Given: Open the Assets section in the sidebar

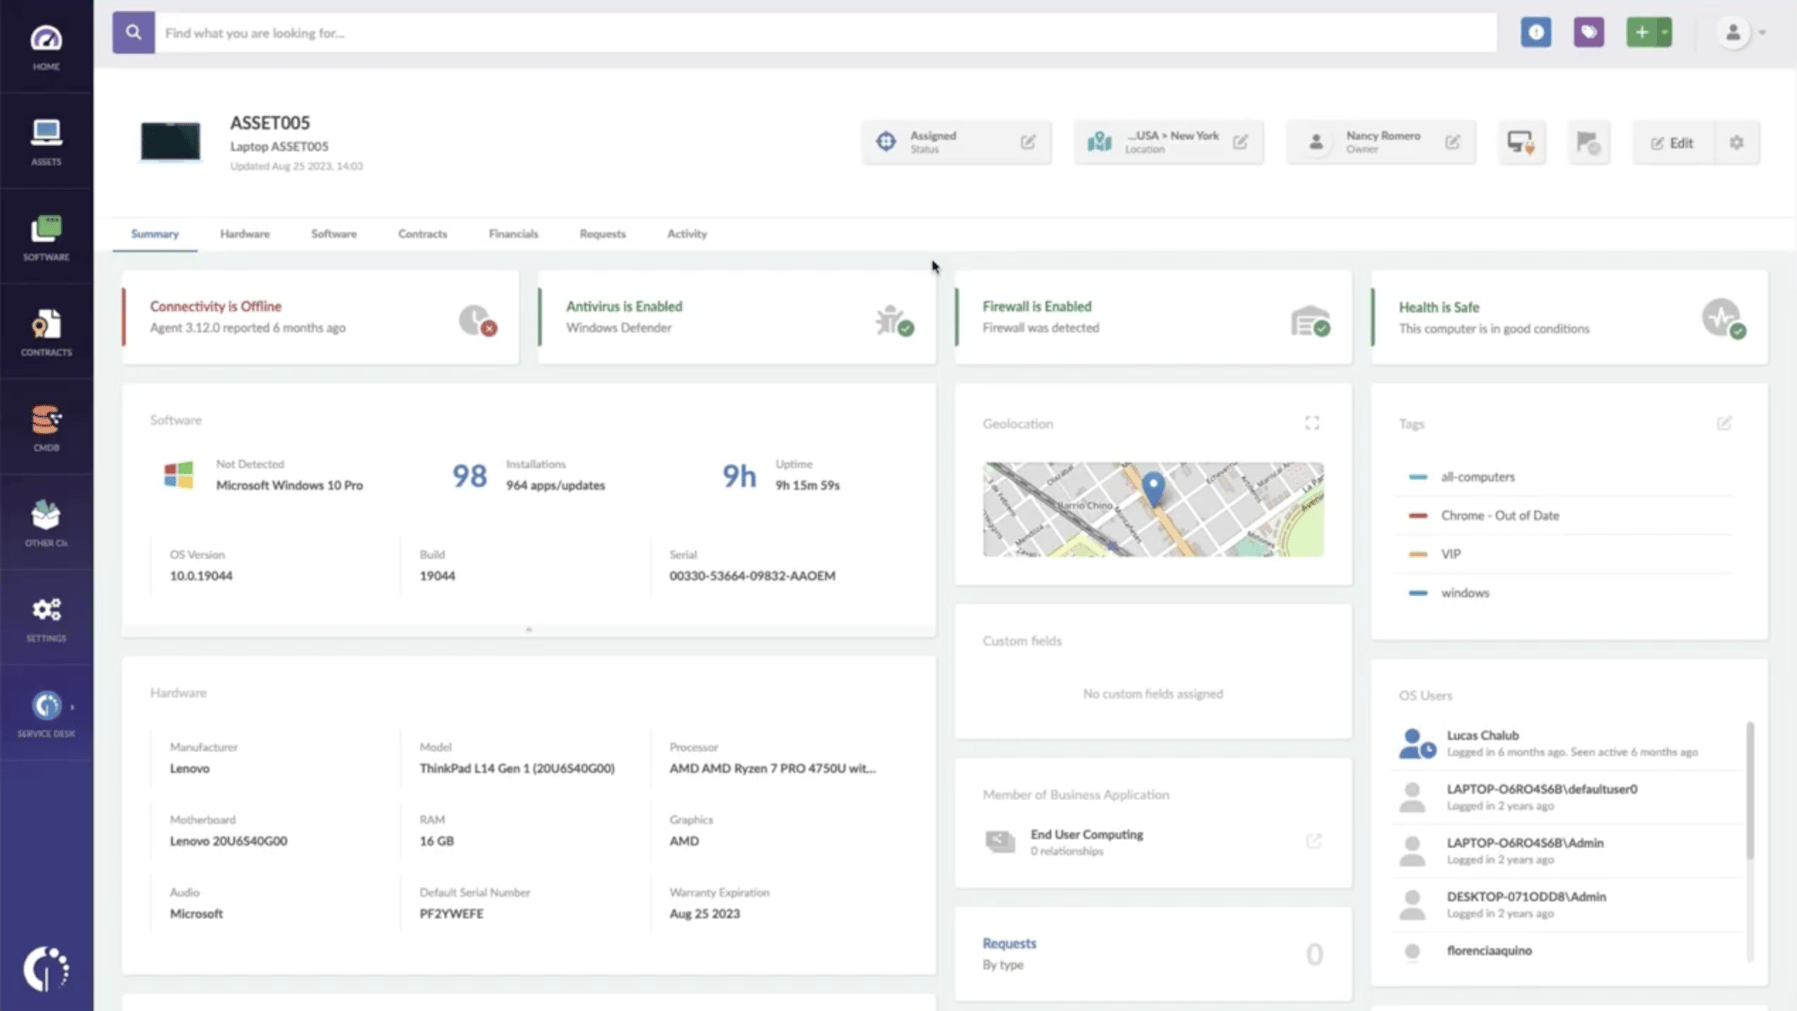Looking at the screenshot, I should 46,140.
